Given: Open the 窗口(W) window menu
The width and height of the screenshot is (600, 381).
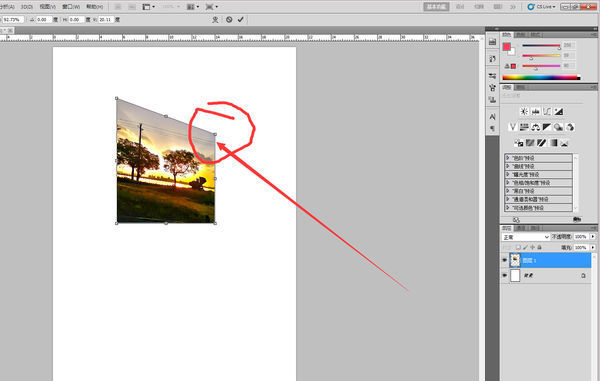Looking at the screenshot, I should tap(71, 7).
